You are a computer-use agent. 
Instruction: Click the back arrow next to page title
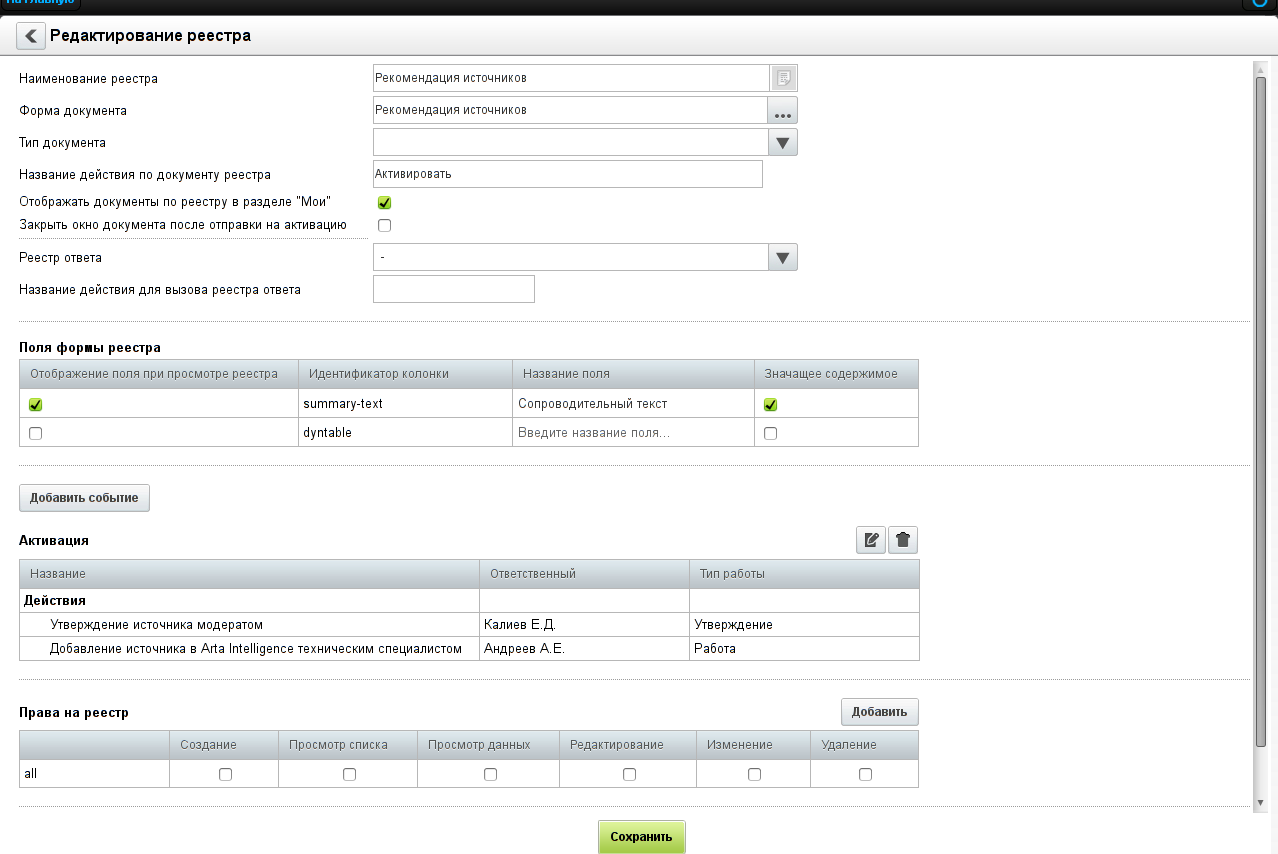[x=31, y=36]
